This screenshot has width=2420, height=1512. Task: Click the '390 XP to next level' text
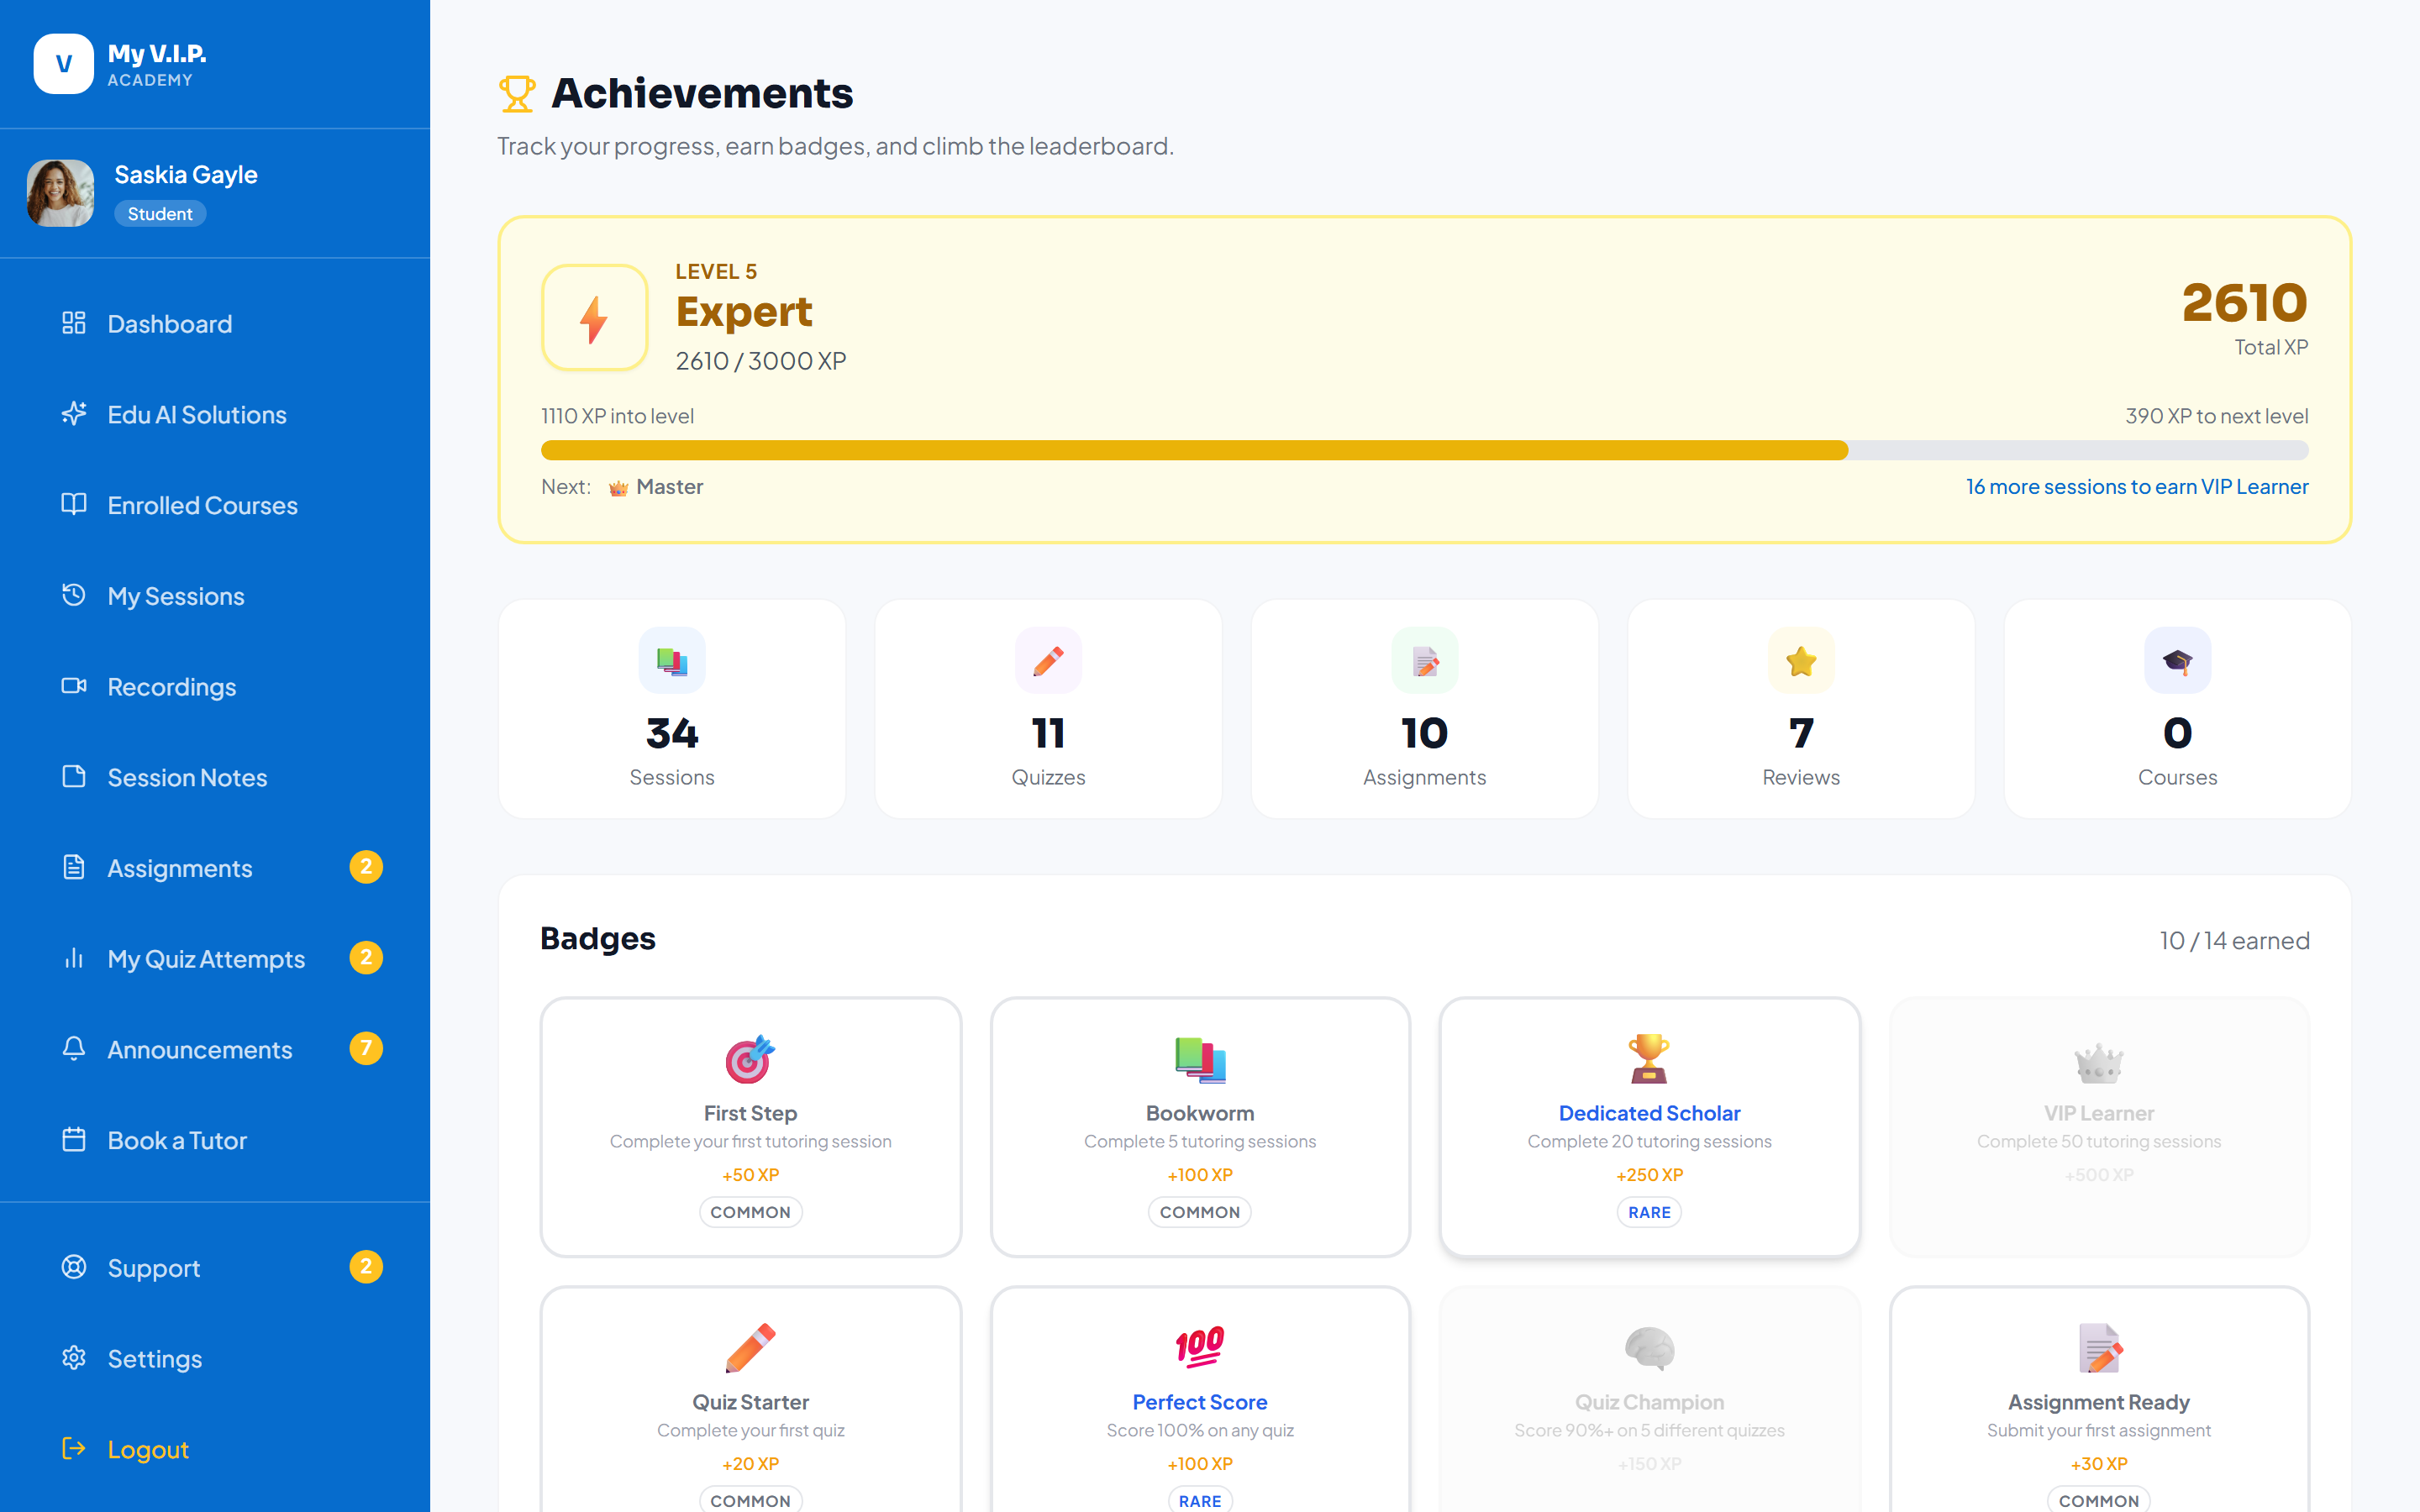(2216, 416)
